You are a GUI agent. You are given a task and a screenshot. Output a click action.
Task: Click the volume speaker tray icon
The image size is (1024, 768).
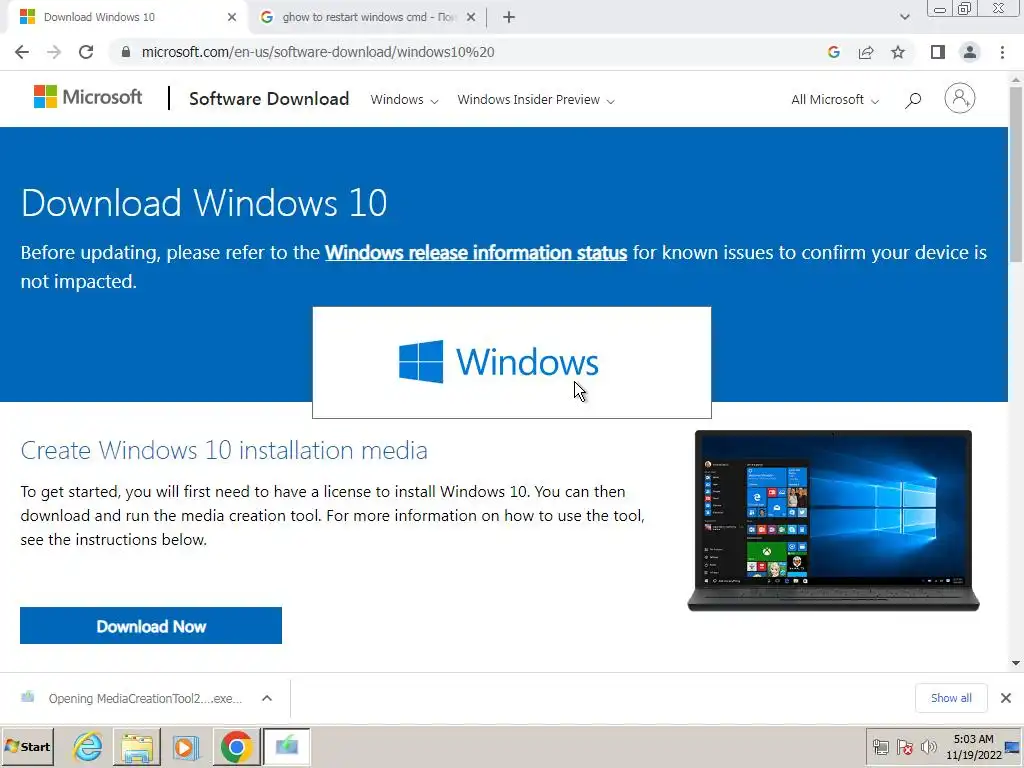click(x=928, y=747)
